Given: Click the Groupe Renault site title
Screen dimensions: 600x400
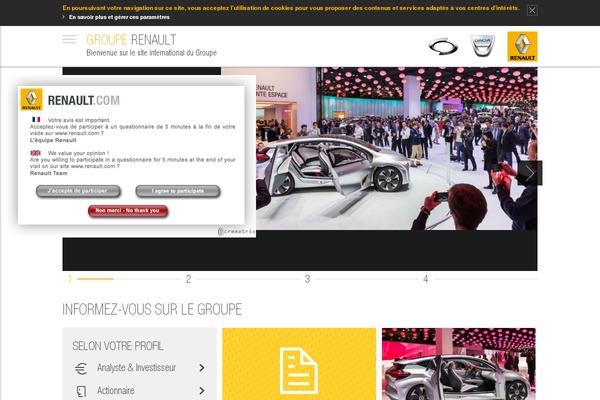Looking at the screenshot, I should (131, 39).
